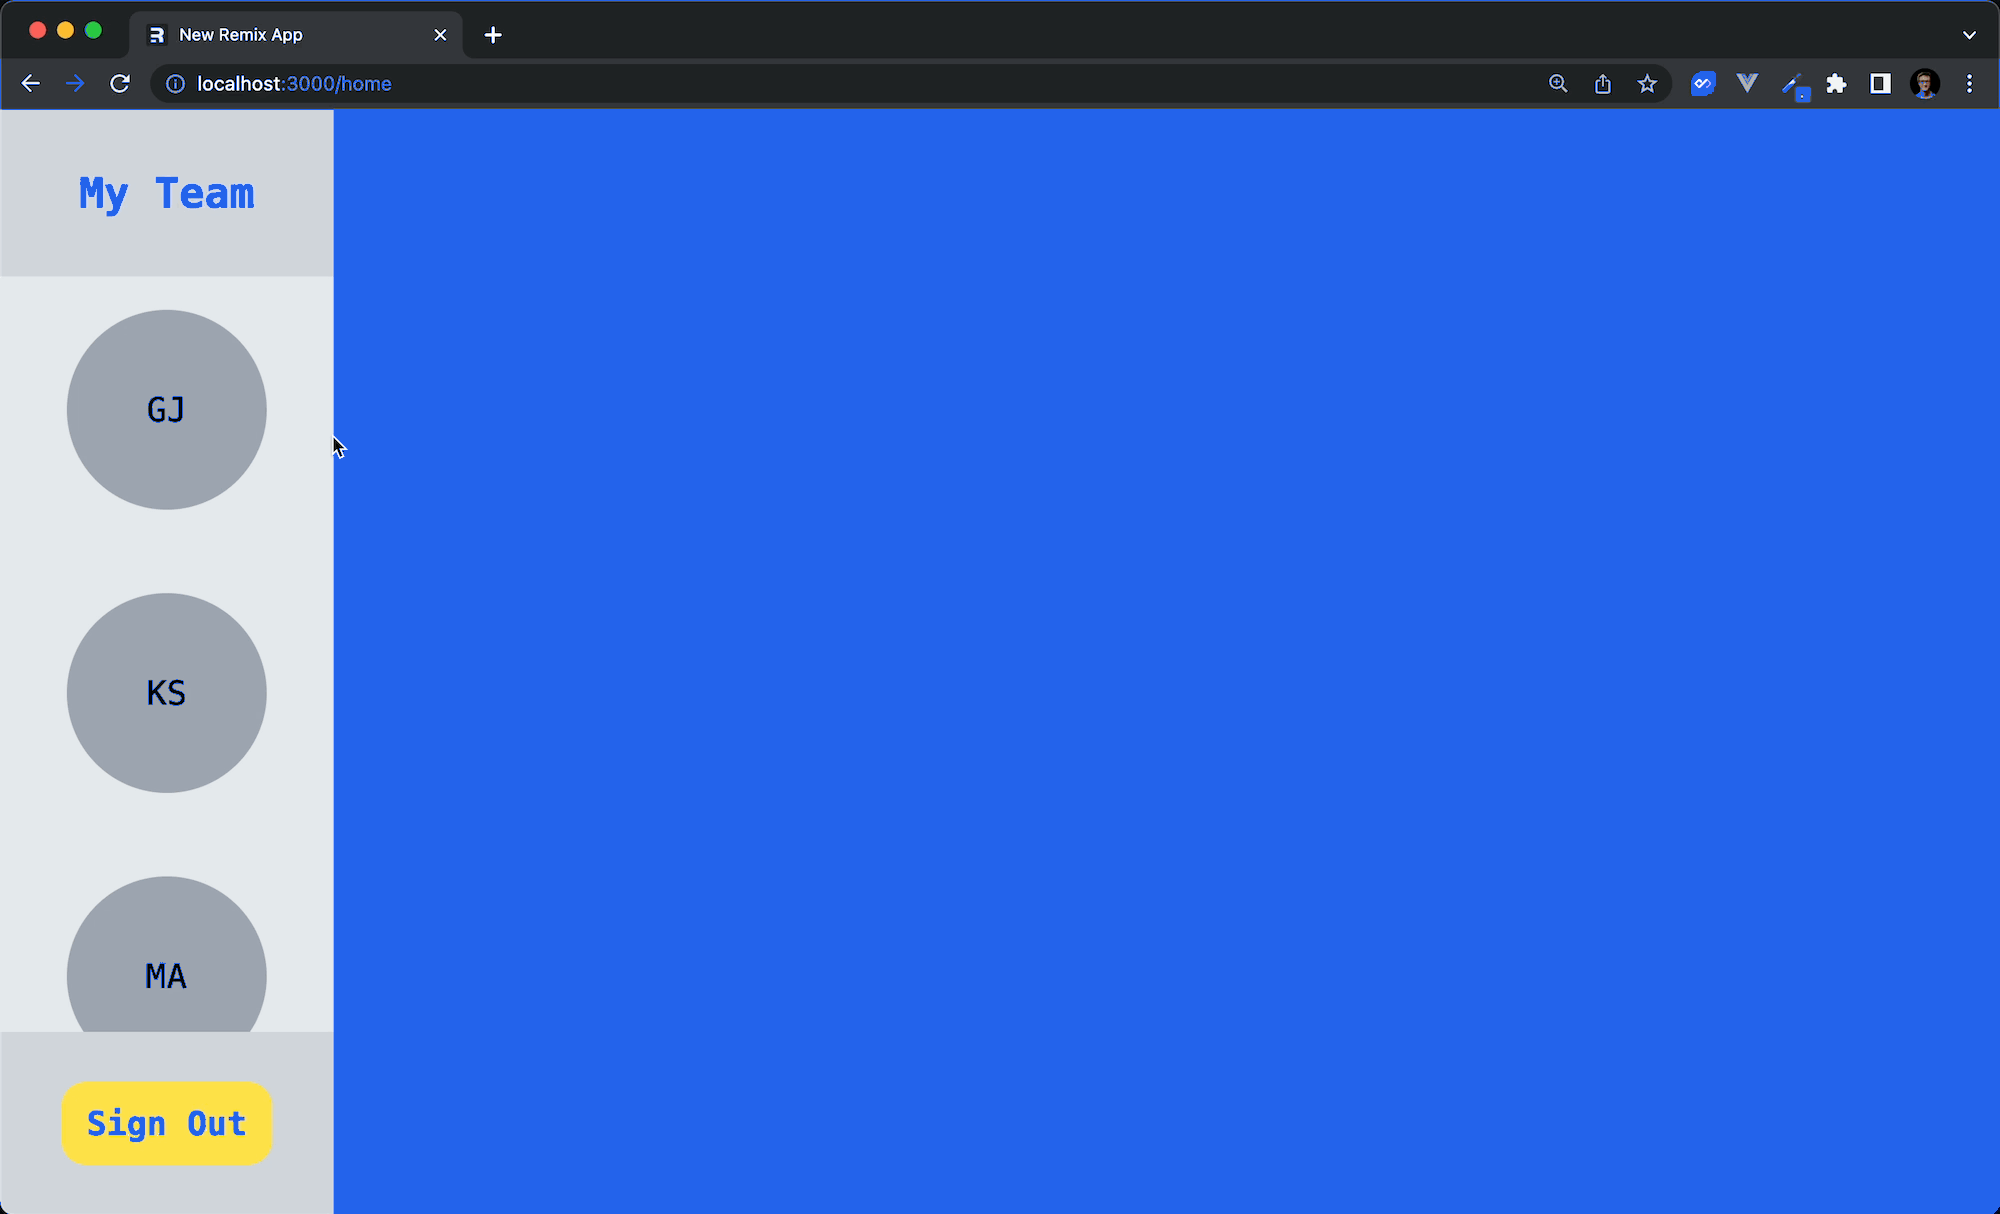
Task: Expand the tab search chevron
Action: tap(1969, 35)
